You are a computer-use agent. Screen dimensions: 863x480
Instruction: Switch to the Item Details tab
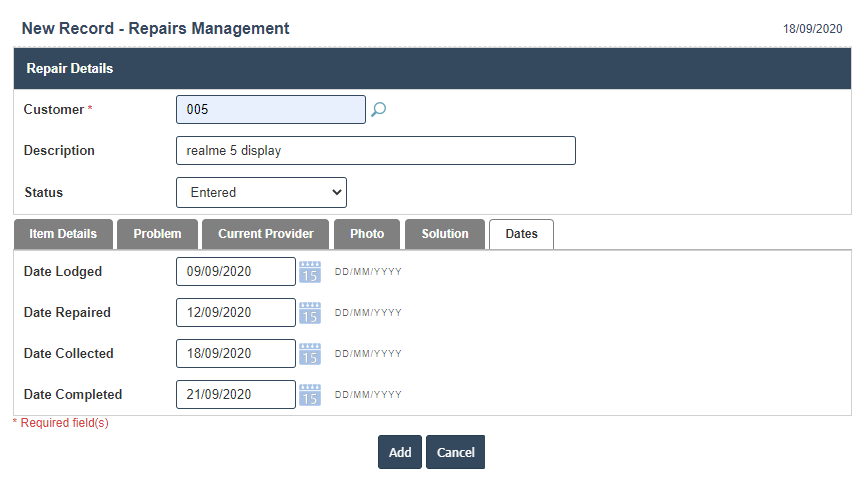pyautogui.click(x=63, y=234)
